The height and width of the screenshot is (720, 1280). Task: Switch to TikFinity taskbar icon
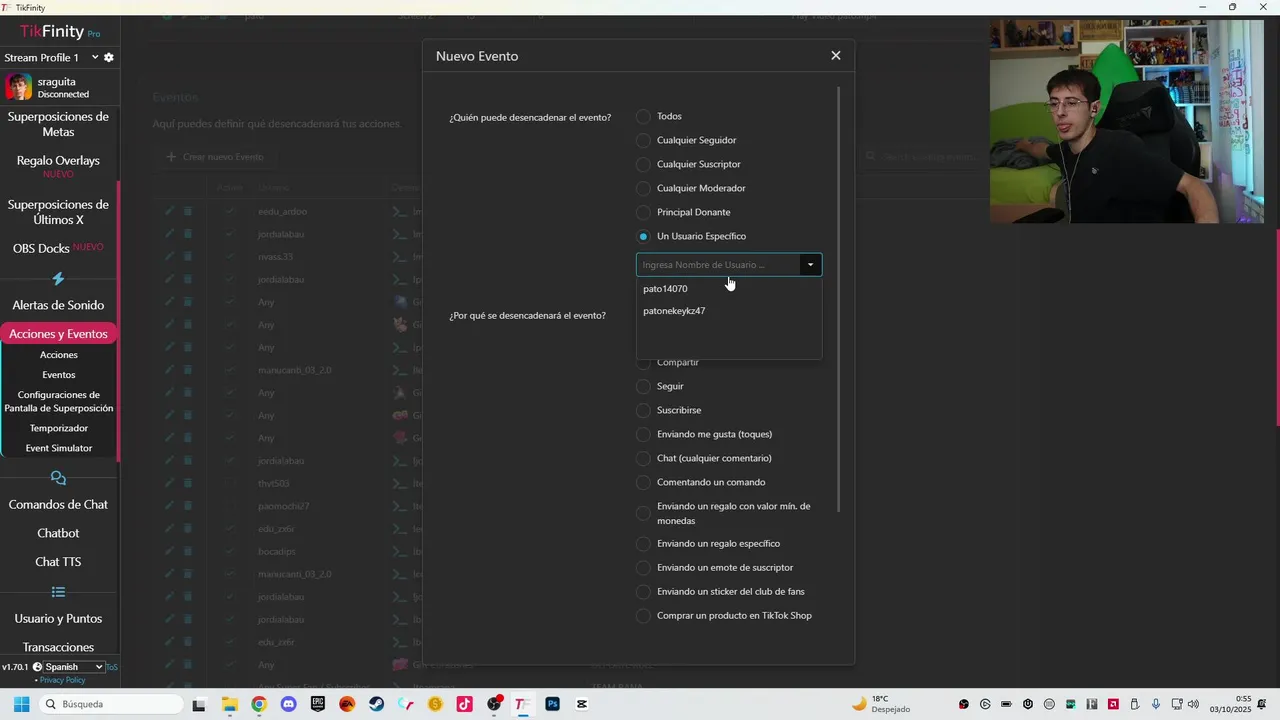(x=523, y=704)
